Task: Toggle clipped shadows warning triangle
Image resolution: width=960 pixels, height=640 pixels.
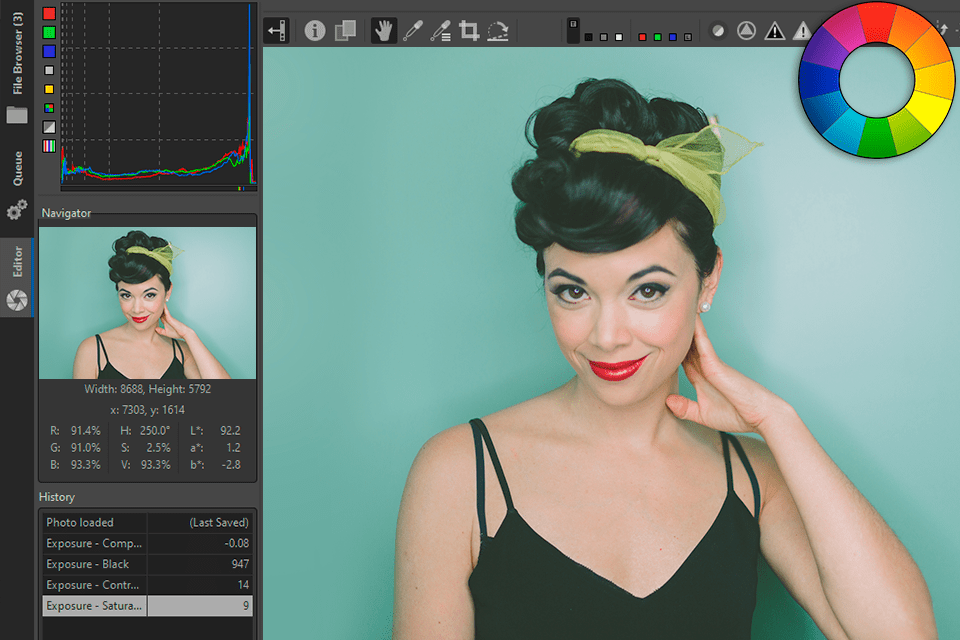Action: (775, 32)
